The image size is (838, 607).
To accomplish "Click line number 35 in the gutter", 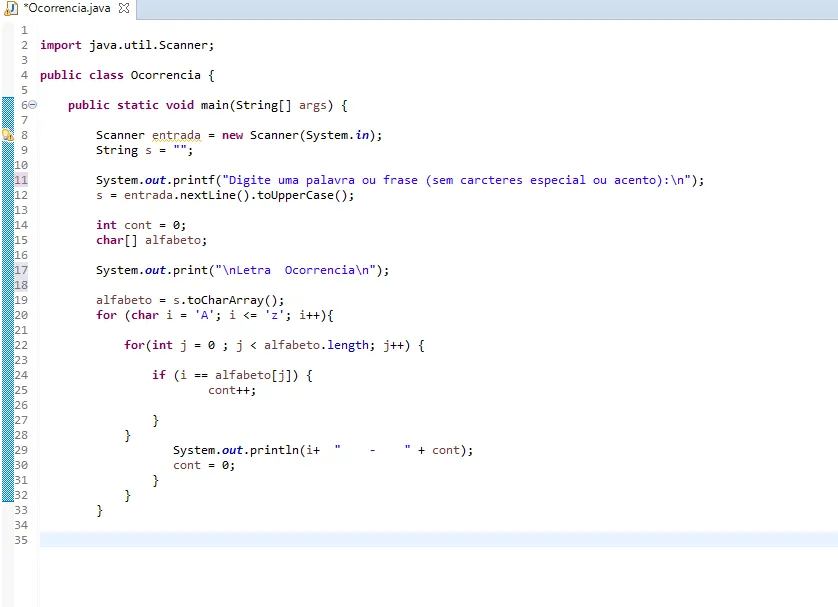I will pyautogui.click(x=21, y=540).
